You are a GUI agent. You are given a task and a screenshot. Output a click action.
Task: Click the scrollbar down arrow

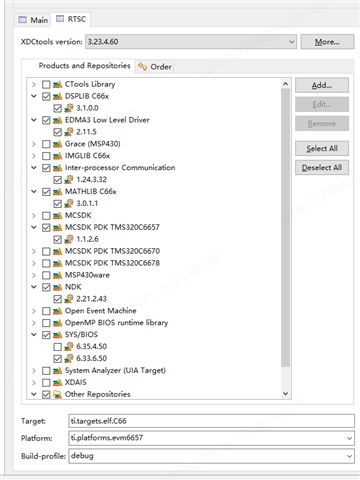(x=285, y=393)
